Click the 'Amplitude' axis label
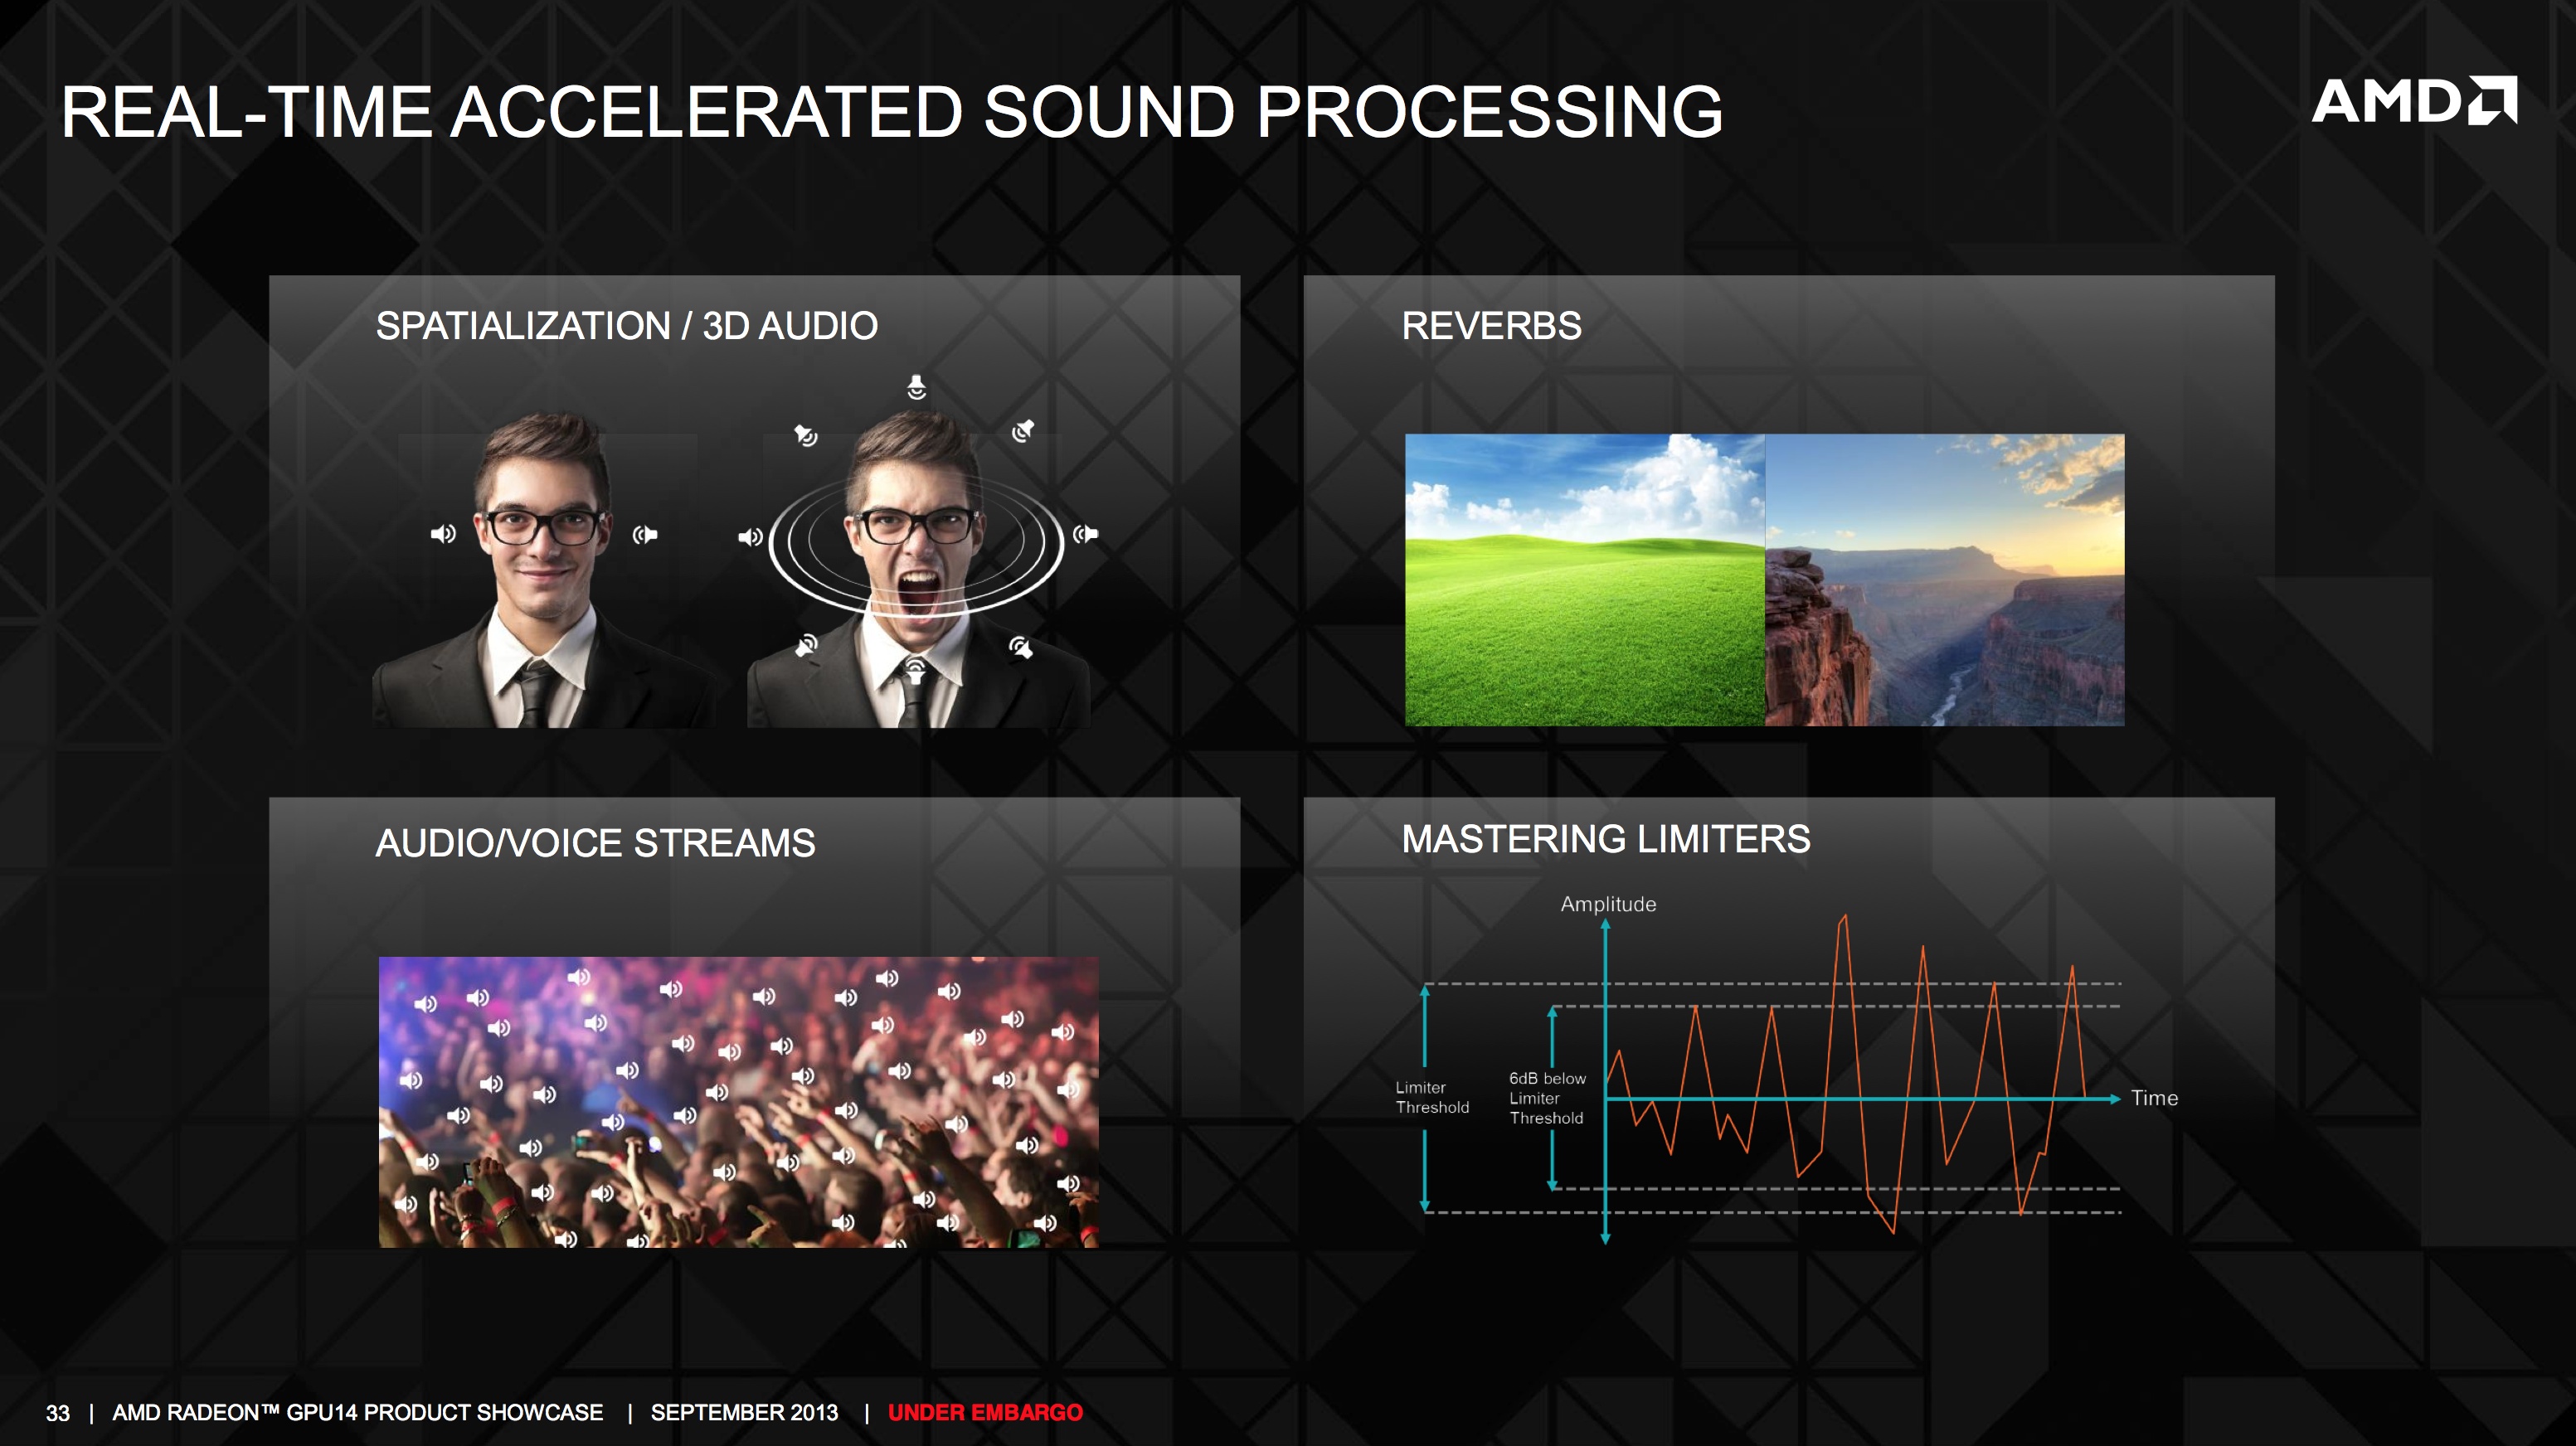This screenshot has height=1446, width=2576. coord(1608,904)
